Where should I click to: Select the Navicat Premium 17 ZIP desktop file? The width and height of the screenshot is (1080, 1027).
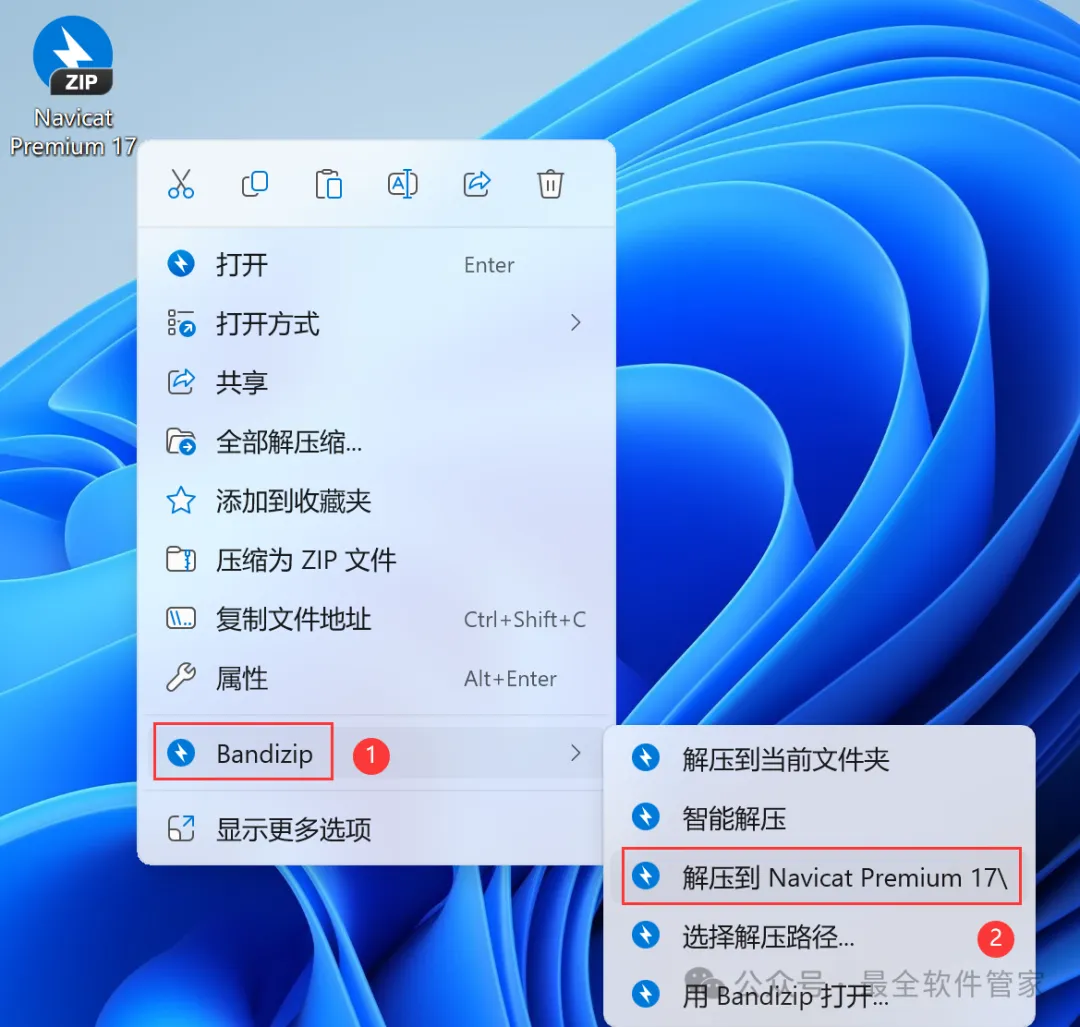73,86
